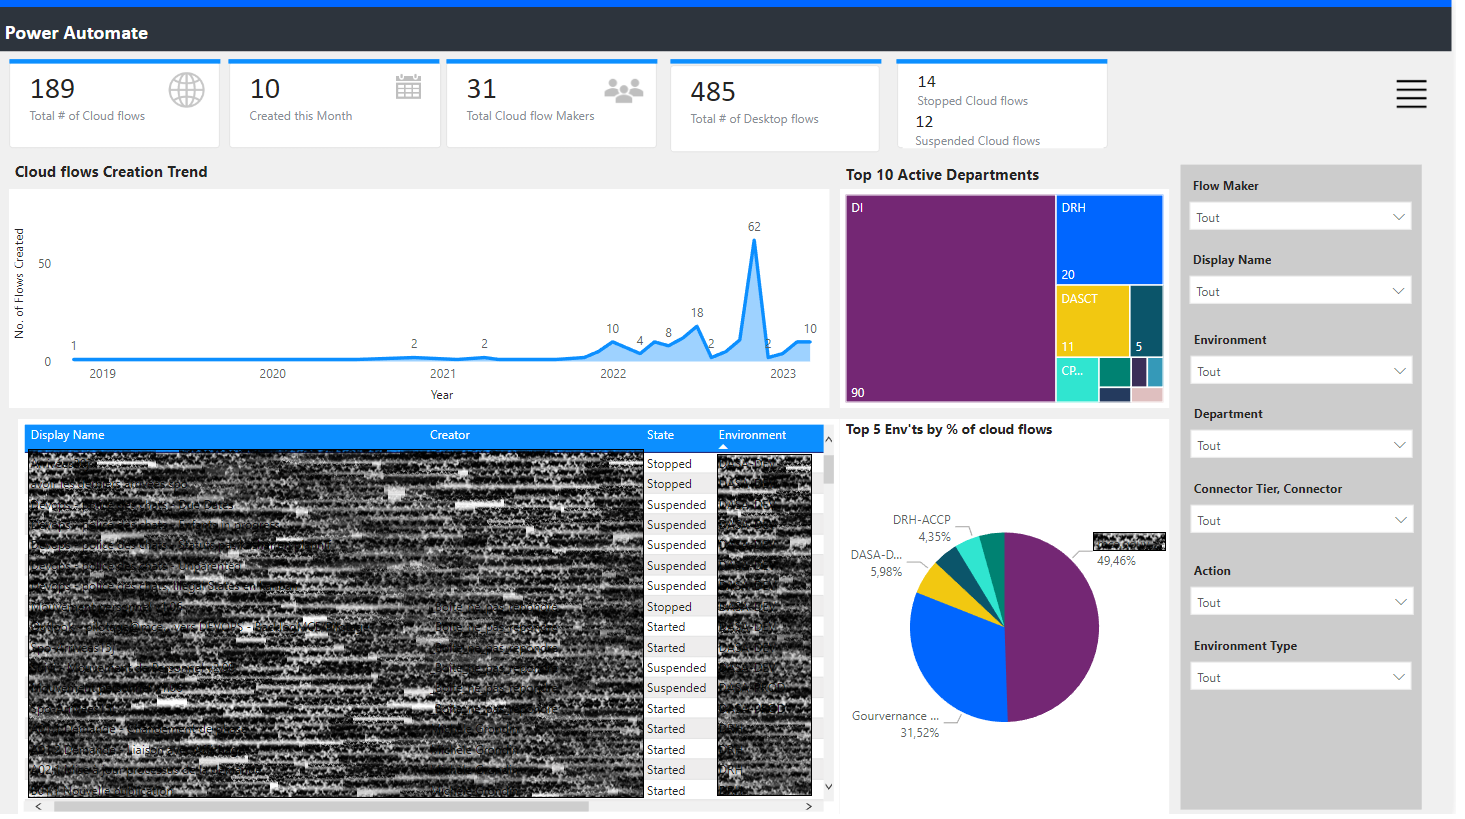Click the 189 Total Cloud flows value
This screenshot has height=819, width=1465.
[x=53, y=89]
